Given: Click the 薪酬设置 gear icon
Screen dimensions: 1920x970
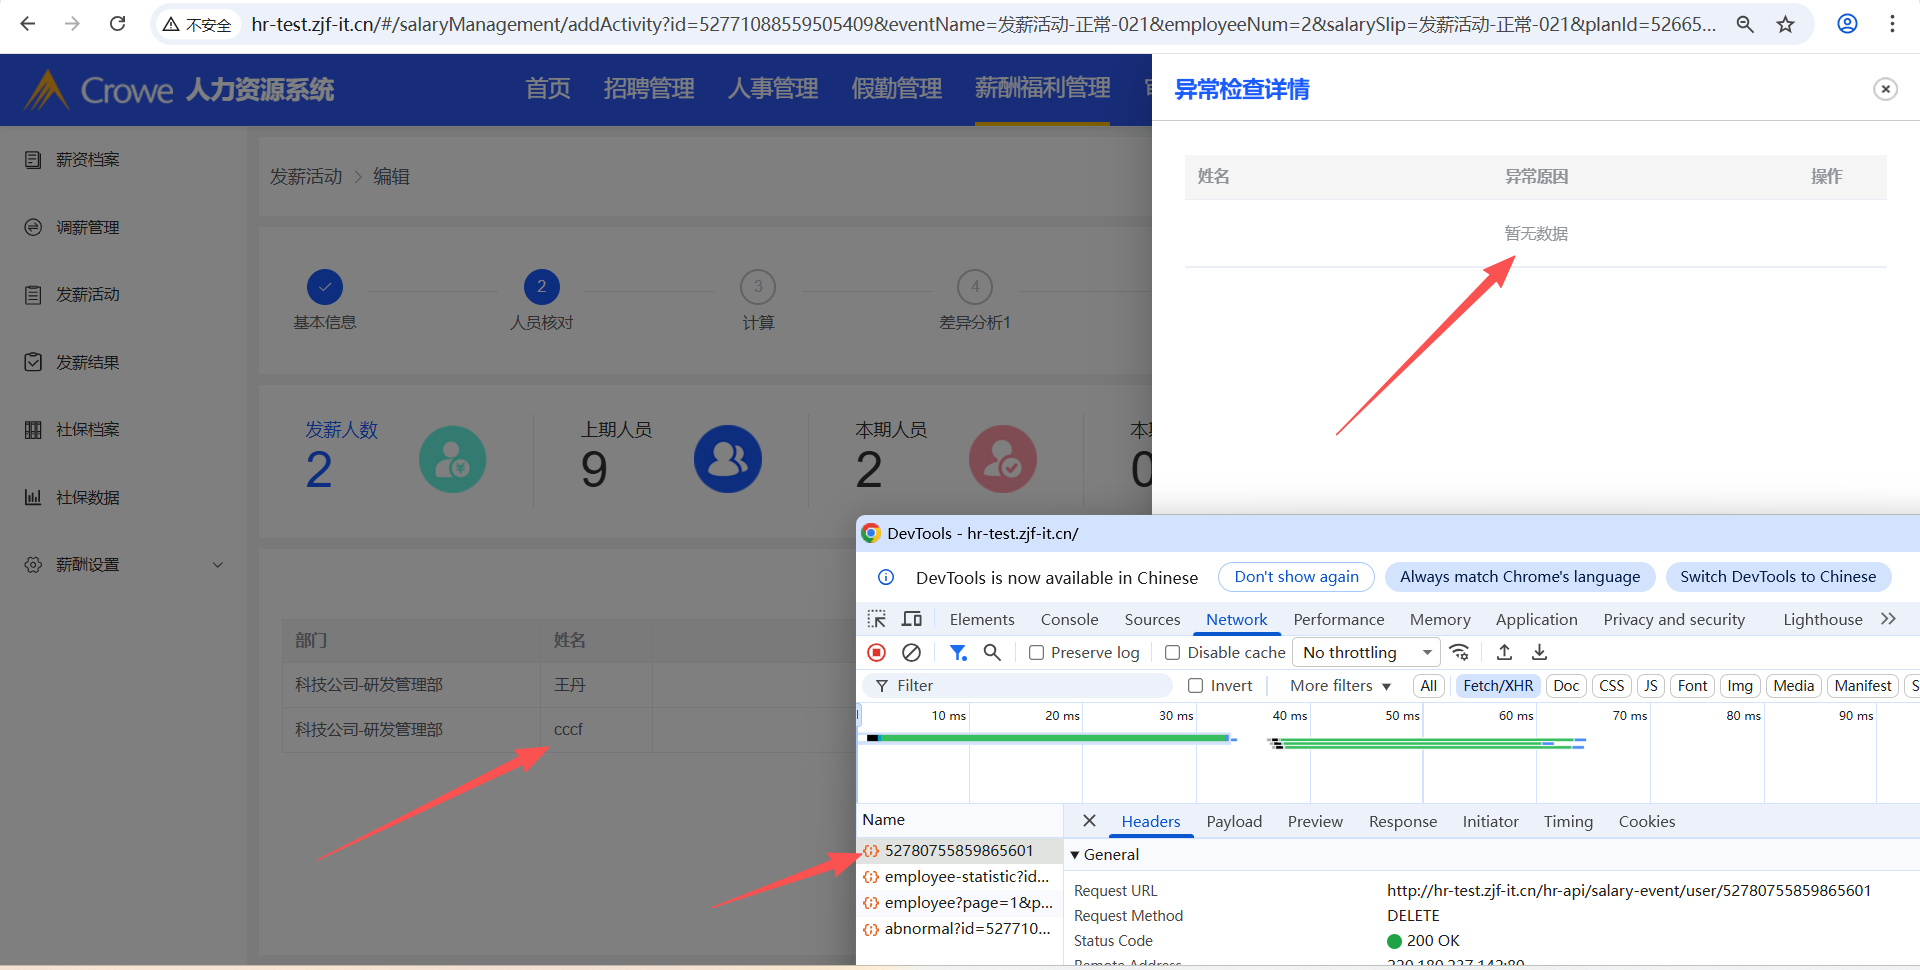Looking at the screenshot, I should (x=33, y=565).
